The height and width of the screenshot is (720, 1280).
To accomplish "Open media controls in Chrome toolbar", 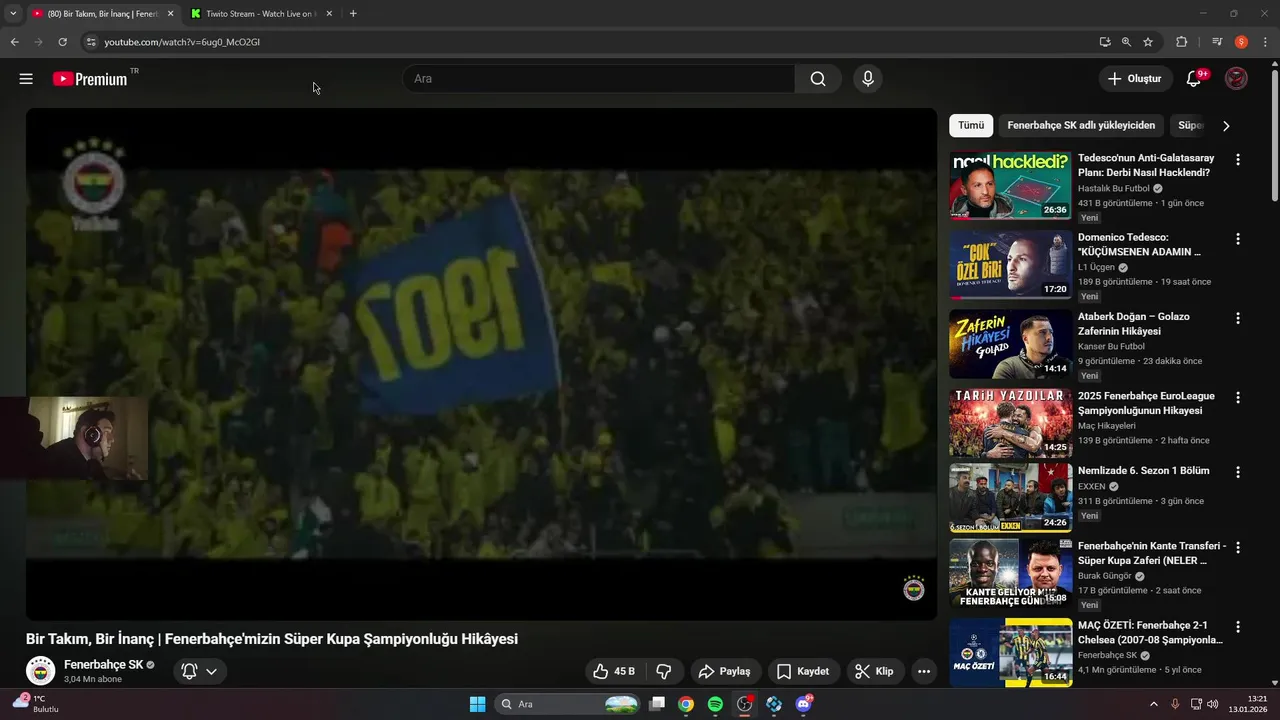I will click(x=1217, y=42).
